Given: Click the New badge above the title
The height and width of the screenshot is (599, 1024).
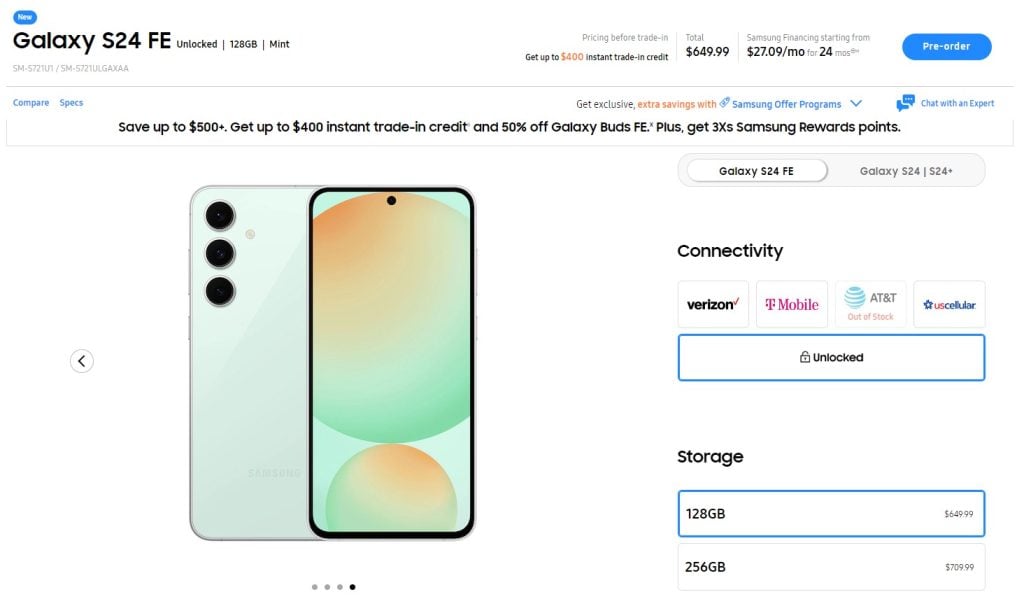Looking at the screenshot, I should click(x=25, y=17).
